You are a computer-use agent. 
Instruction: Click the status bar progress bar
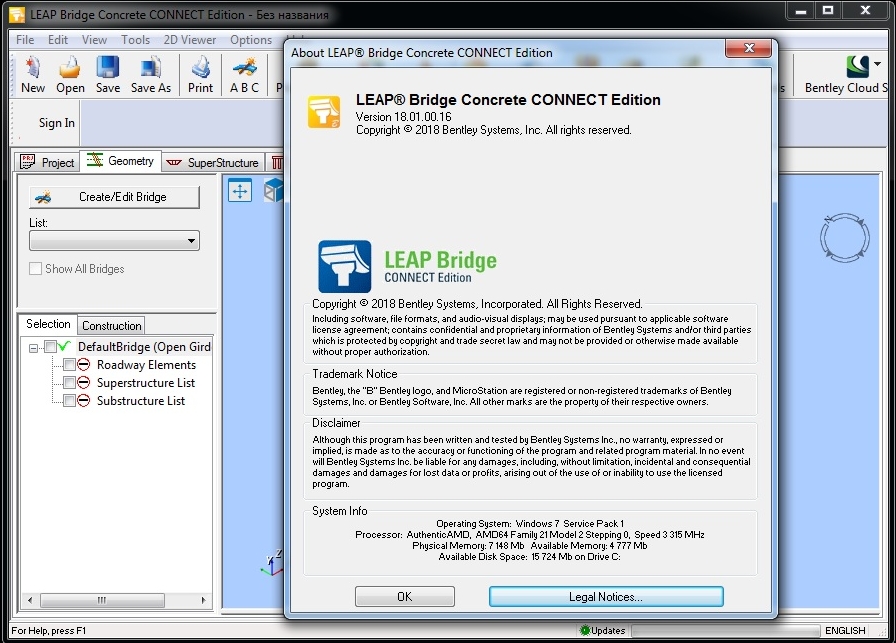(725, 630)
